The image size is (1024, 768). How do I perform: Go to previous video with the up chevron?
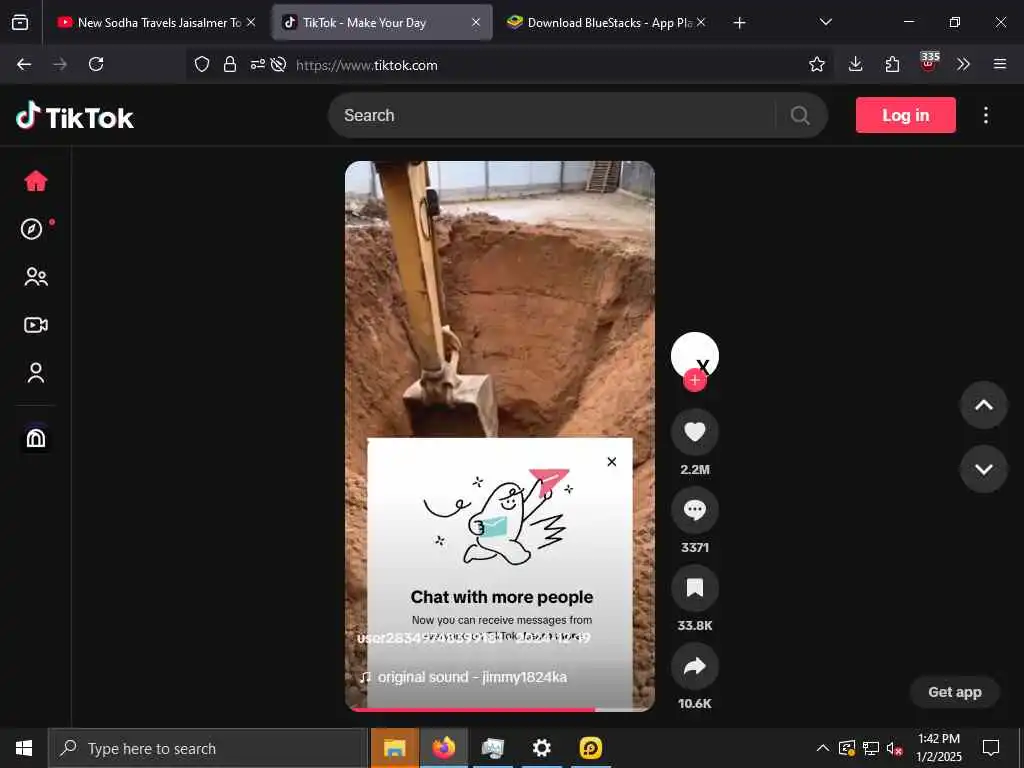click(x=984, y=405)
